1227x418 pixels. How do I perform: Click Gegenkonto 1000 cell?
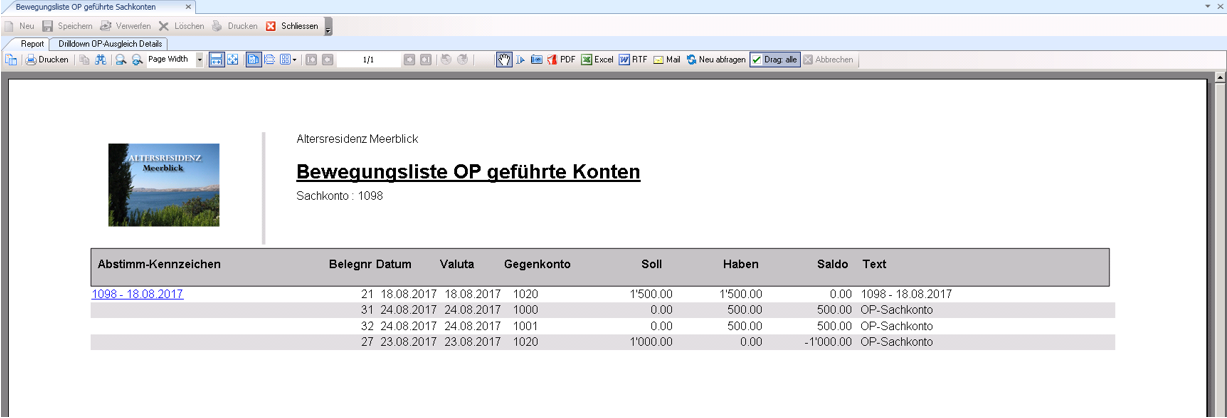click(527, 310)
